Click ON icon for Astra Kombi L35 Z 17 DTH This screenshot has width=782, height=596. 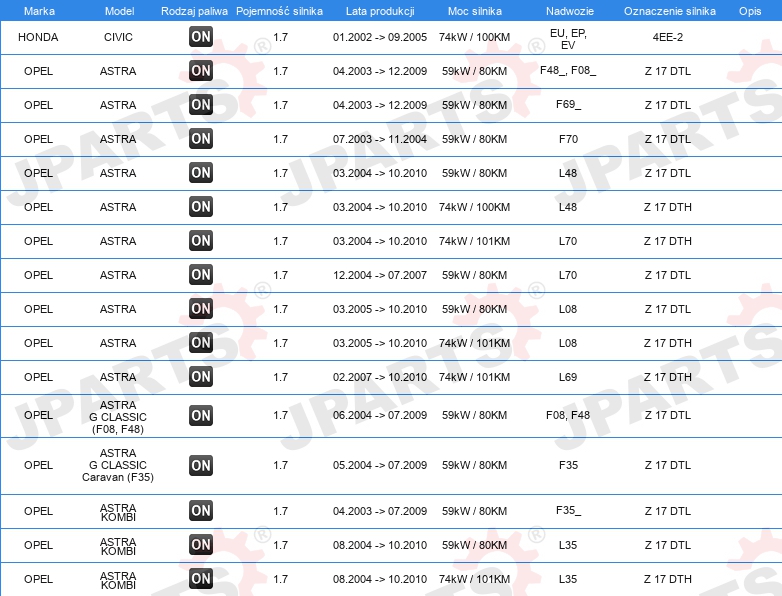(201, 579)
